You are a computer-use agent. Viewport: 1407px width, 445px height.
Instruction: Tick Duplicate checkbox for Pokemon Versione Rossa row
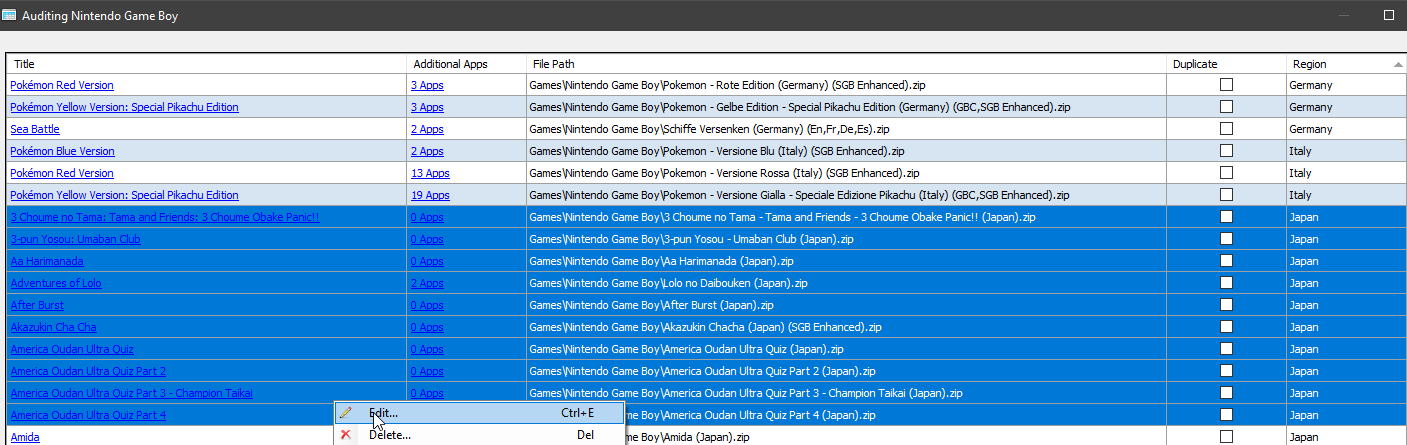1226,173
